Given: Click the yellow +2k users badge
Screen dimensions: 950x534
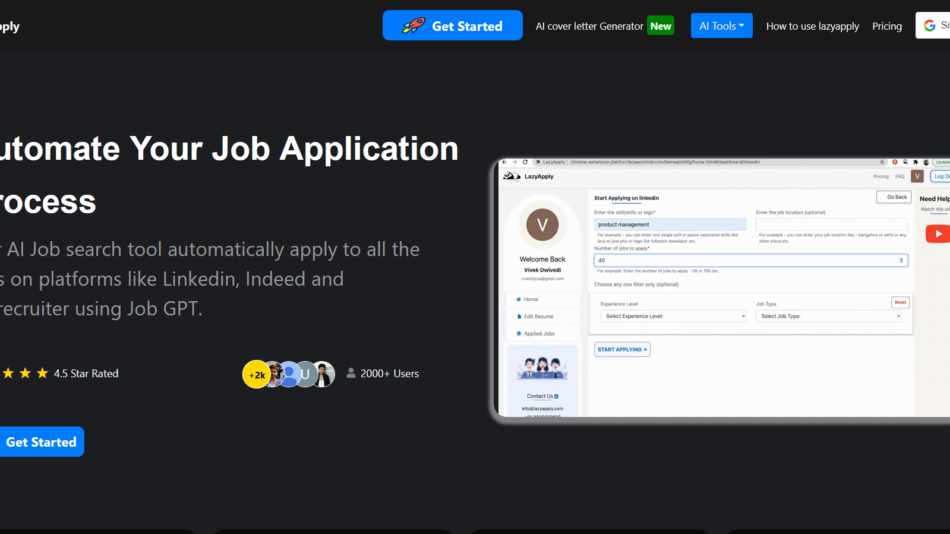Looking at the screenshot, I should point(256,375).
